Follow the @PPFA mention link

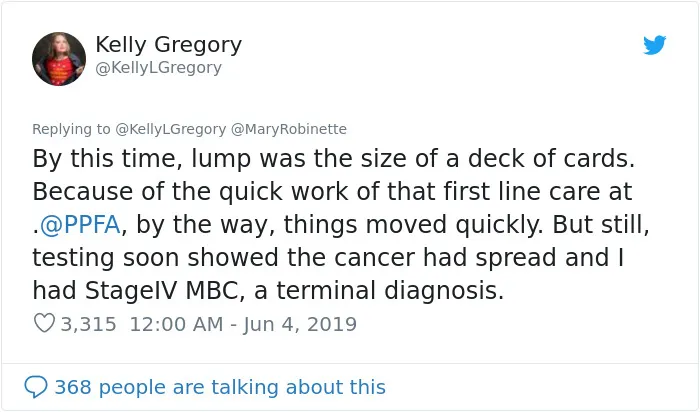tap(80, 224)
